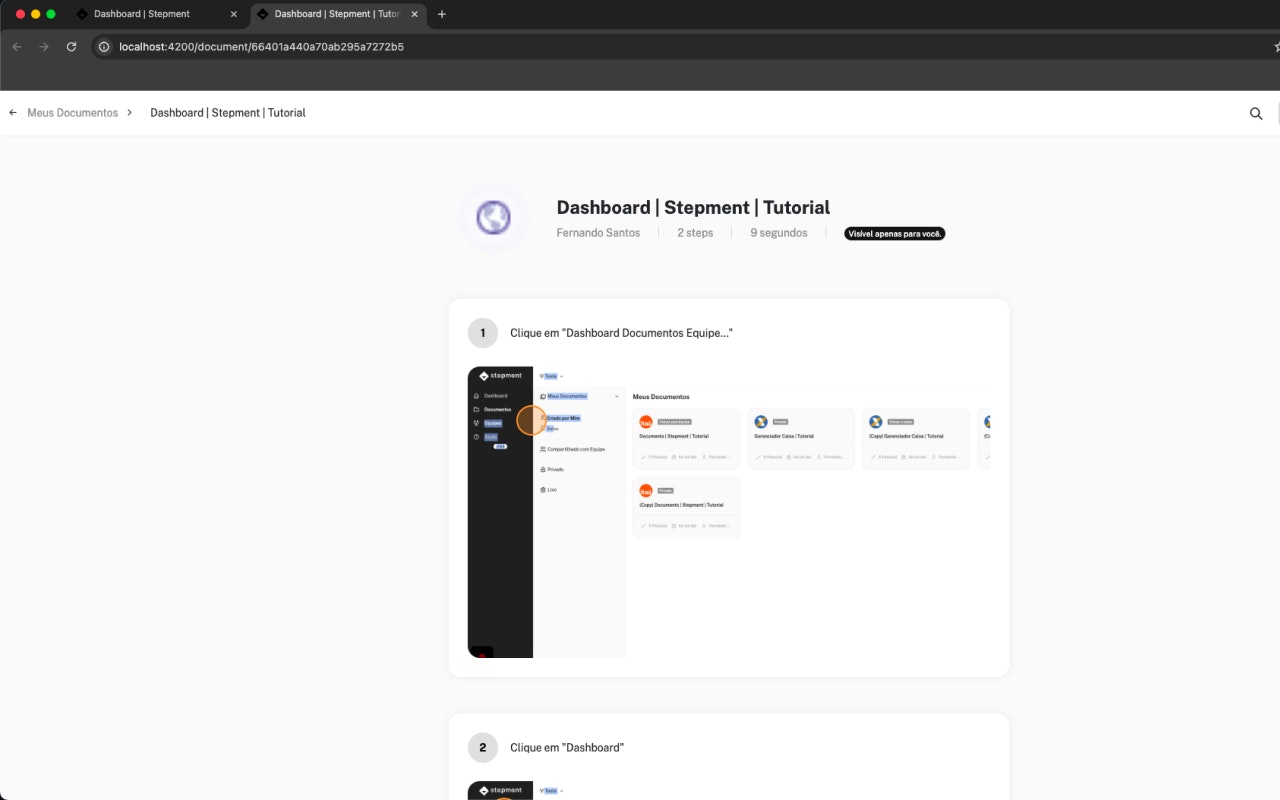Click the "Visível apenas para você" badge
The height and width of the screenshot is (800, 1280).
tap(895, 233)
